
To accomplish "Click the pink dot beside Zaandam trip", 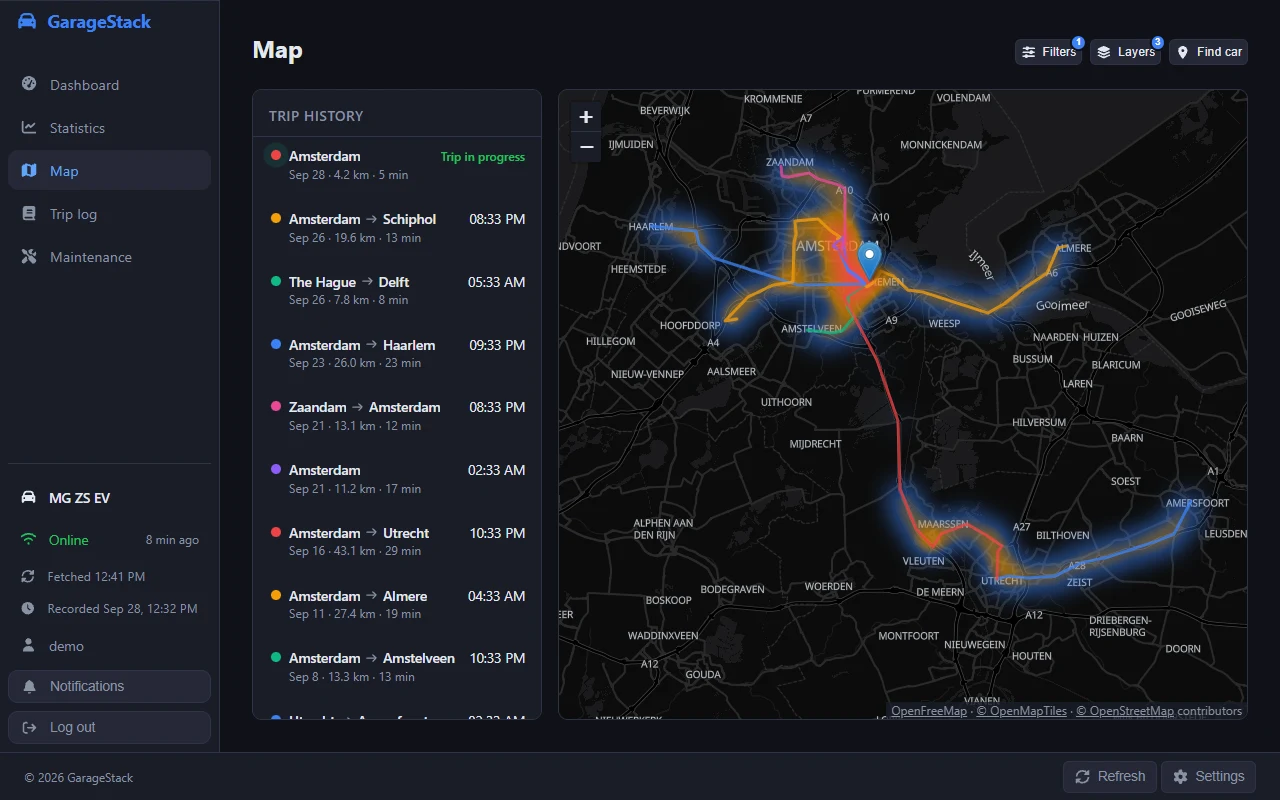I will point(276,406).
